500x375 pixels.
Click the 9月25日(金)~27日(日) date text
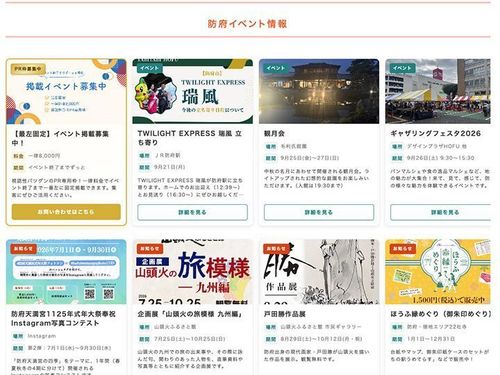coord(310,158)
